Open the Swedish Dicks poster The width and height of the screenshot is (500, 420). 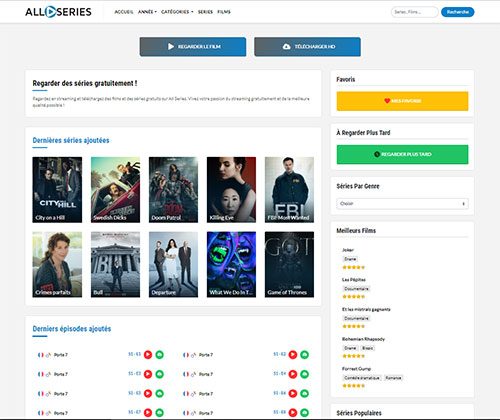(x=115, y=190)
